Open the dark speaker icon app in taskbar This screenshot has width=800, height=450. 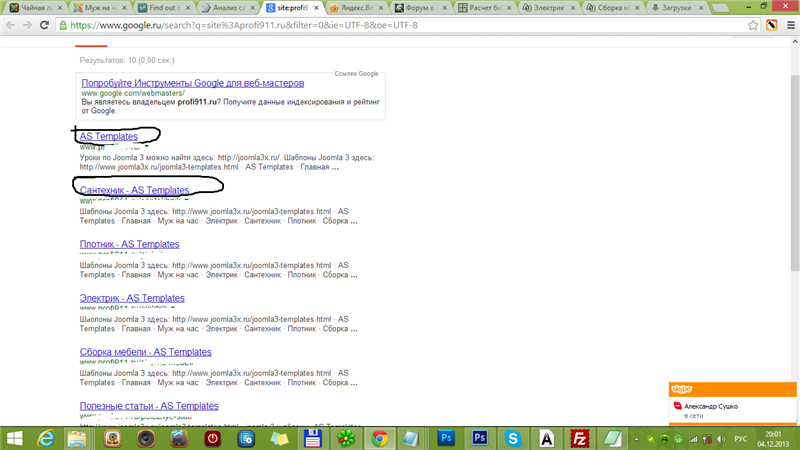tap(145, 439)
